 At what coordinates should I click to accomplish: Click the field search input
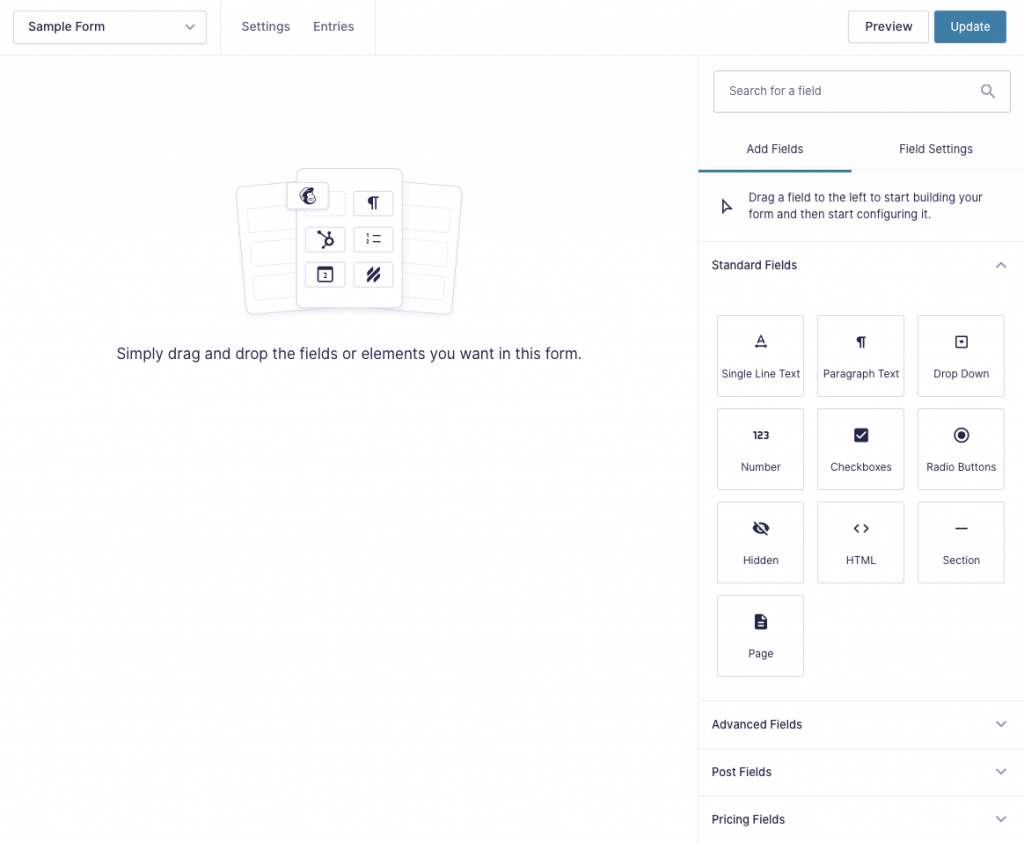click(850, 91)
